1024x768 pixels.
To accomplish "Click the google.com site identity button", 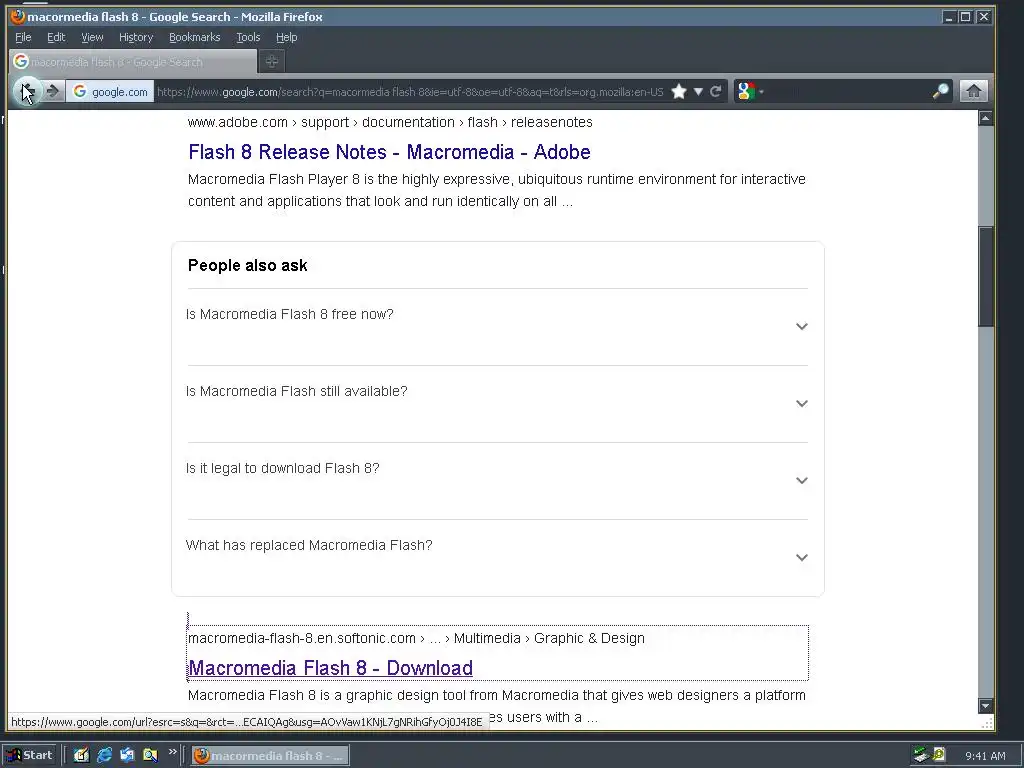I will (x=110, y=91).
